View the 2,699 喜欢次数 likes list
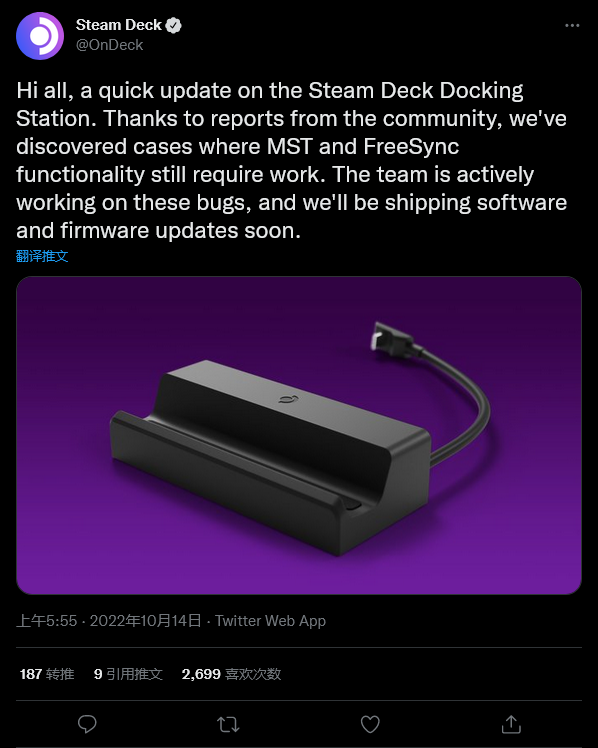Screen dimensions: 598x748 [231, 674]
